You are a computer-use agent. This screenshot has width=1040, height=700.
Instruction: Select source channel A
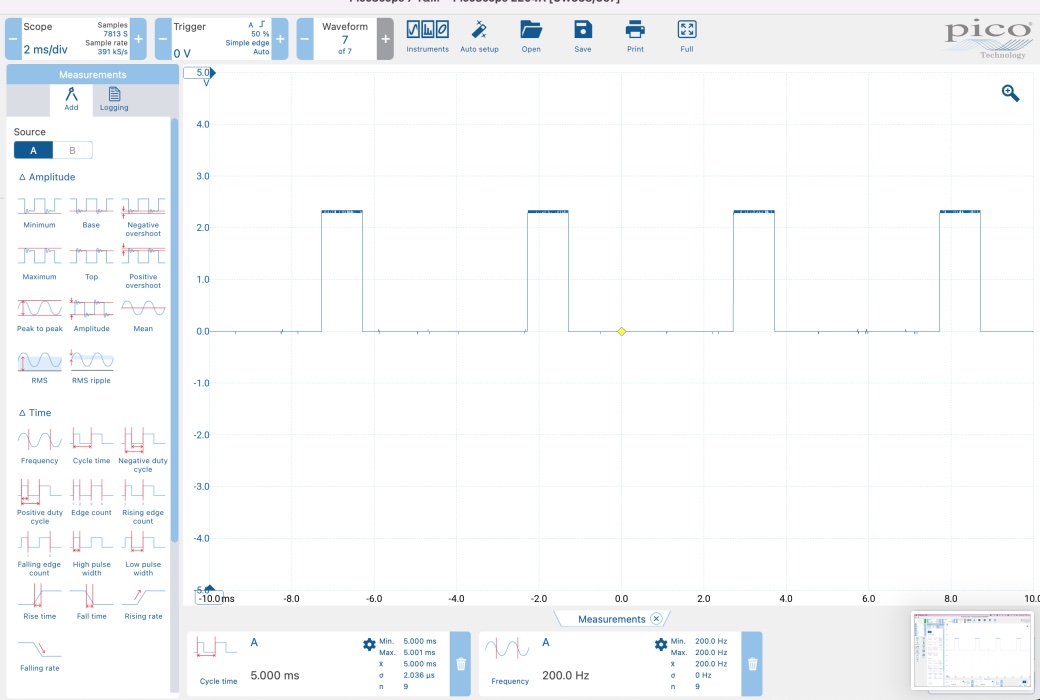click(33, 150)
